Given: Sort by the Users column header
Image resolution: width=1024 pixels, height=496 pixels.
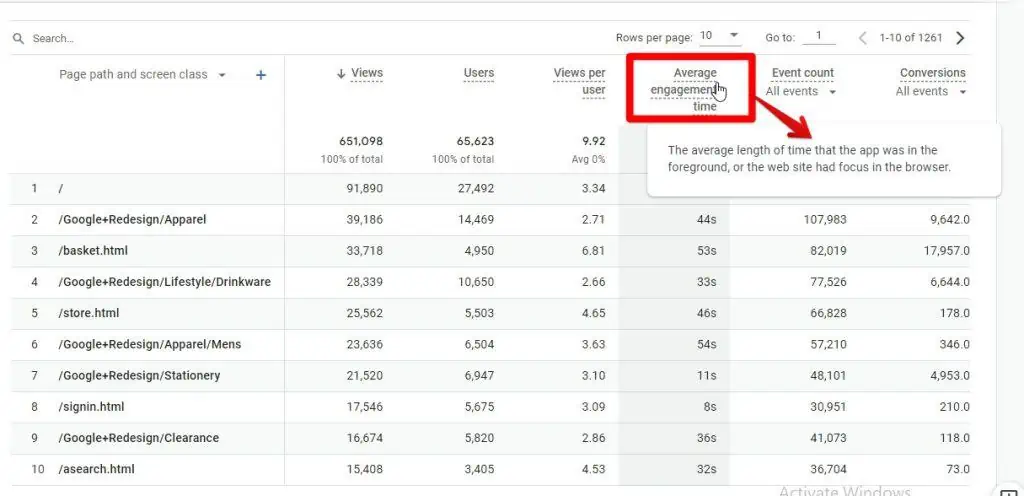Looking at the screenshot, I should click(x=479, y=73).
